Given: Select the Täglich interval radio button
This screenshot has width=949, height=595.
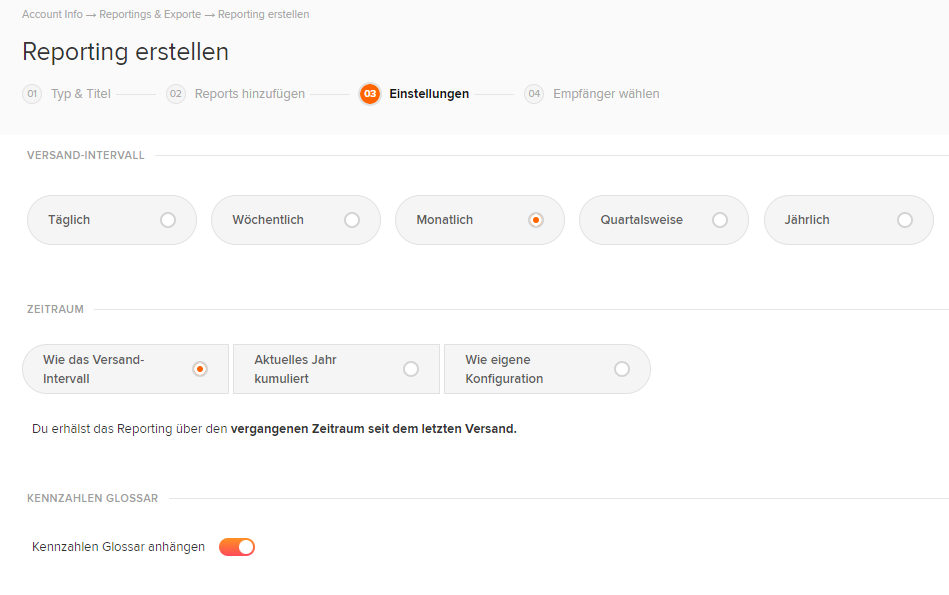Looking at the screenshot, I should 168,220.
